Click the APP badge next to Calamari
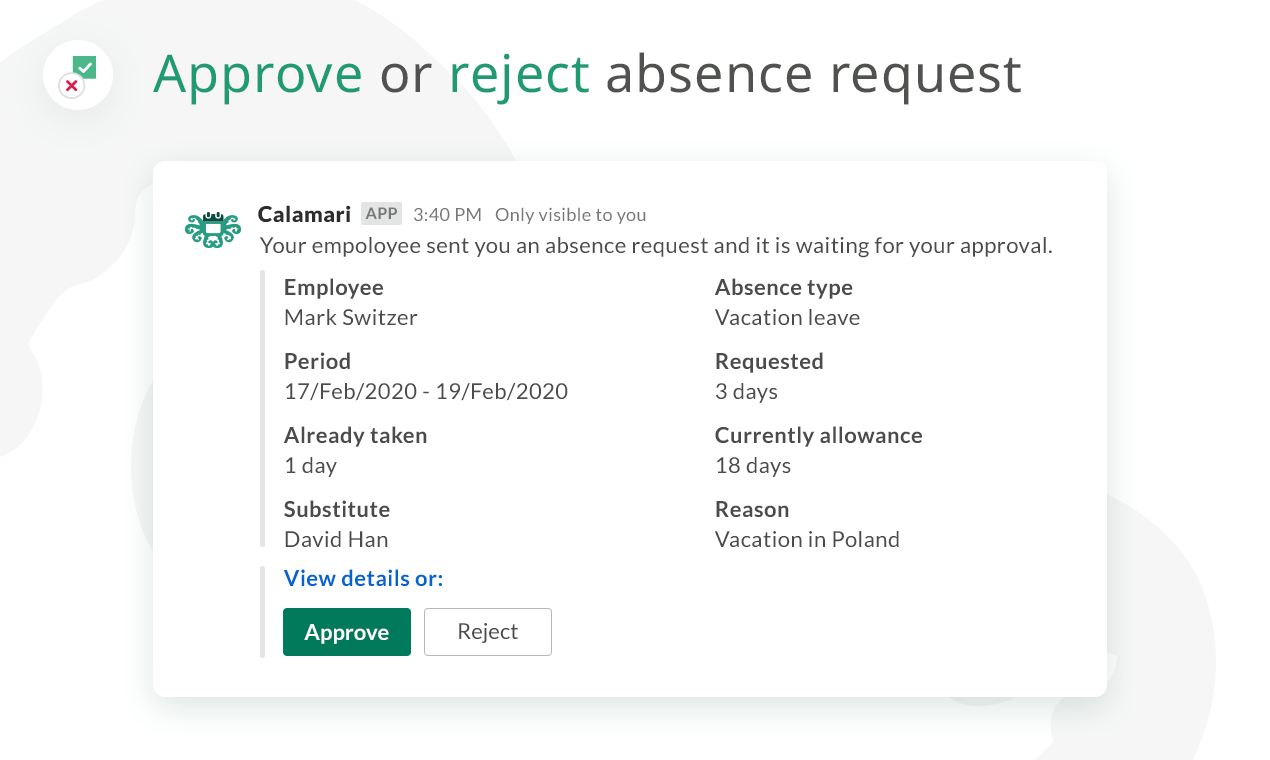1270x760 pixels. coord(382,214)
